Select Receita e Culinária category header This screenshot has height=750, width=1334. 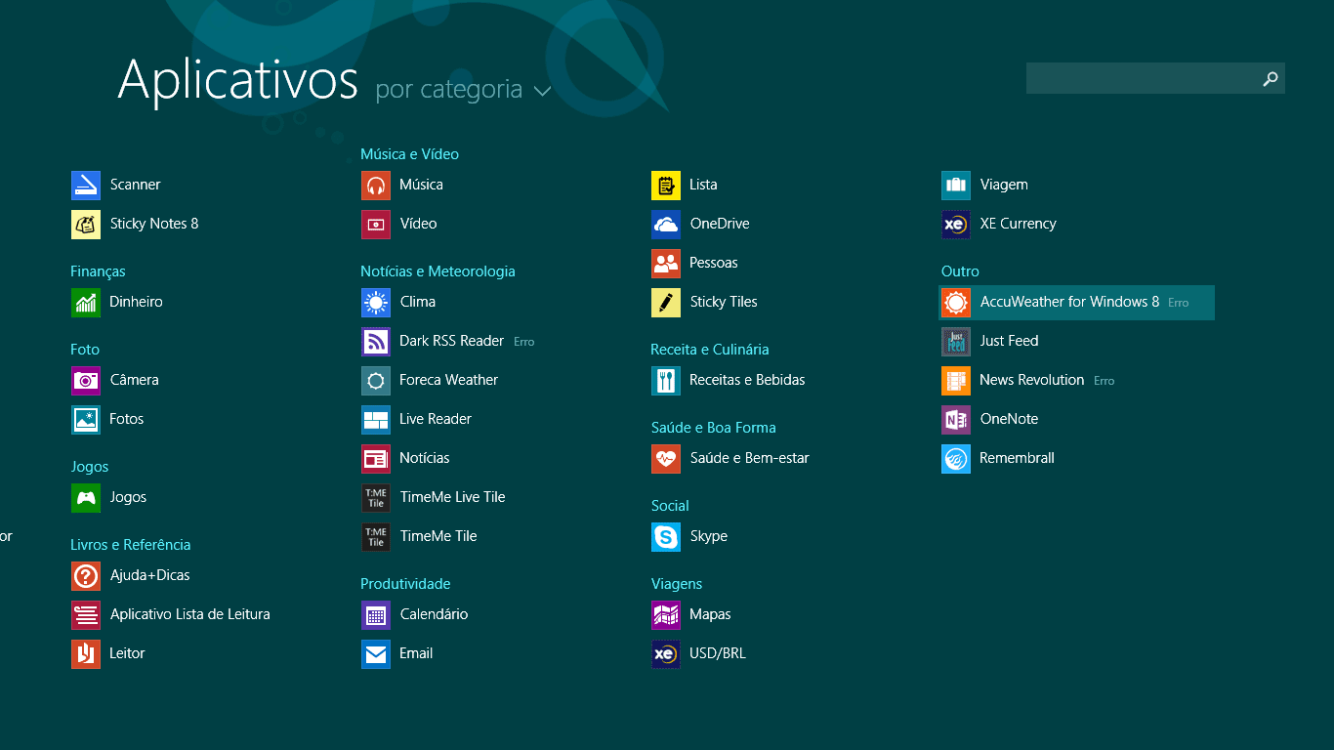coord(710,349)
